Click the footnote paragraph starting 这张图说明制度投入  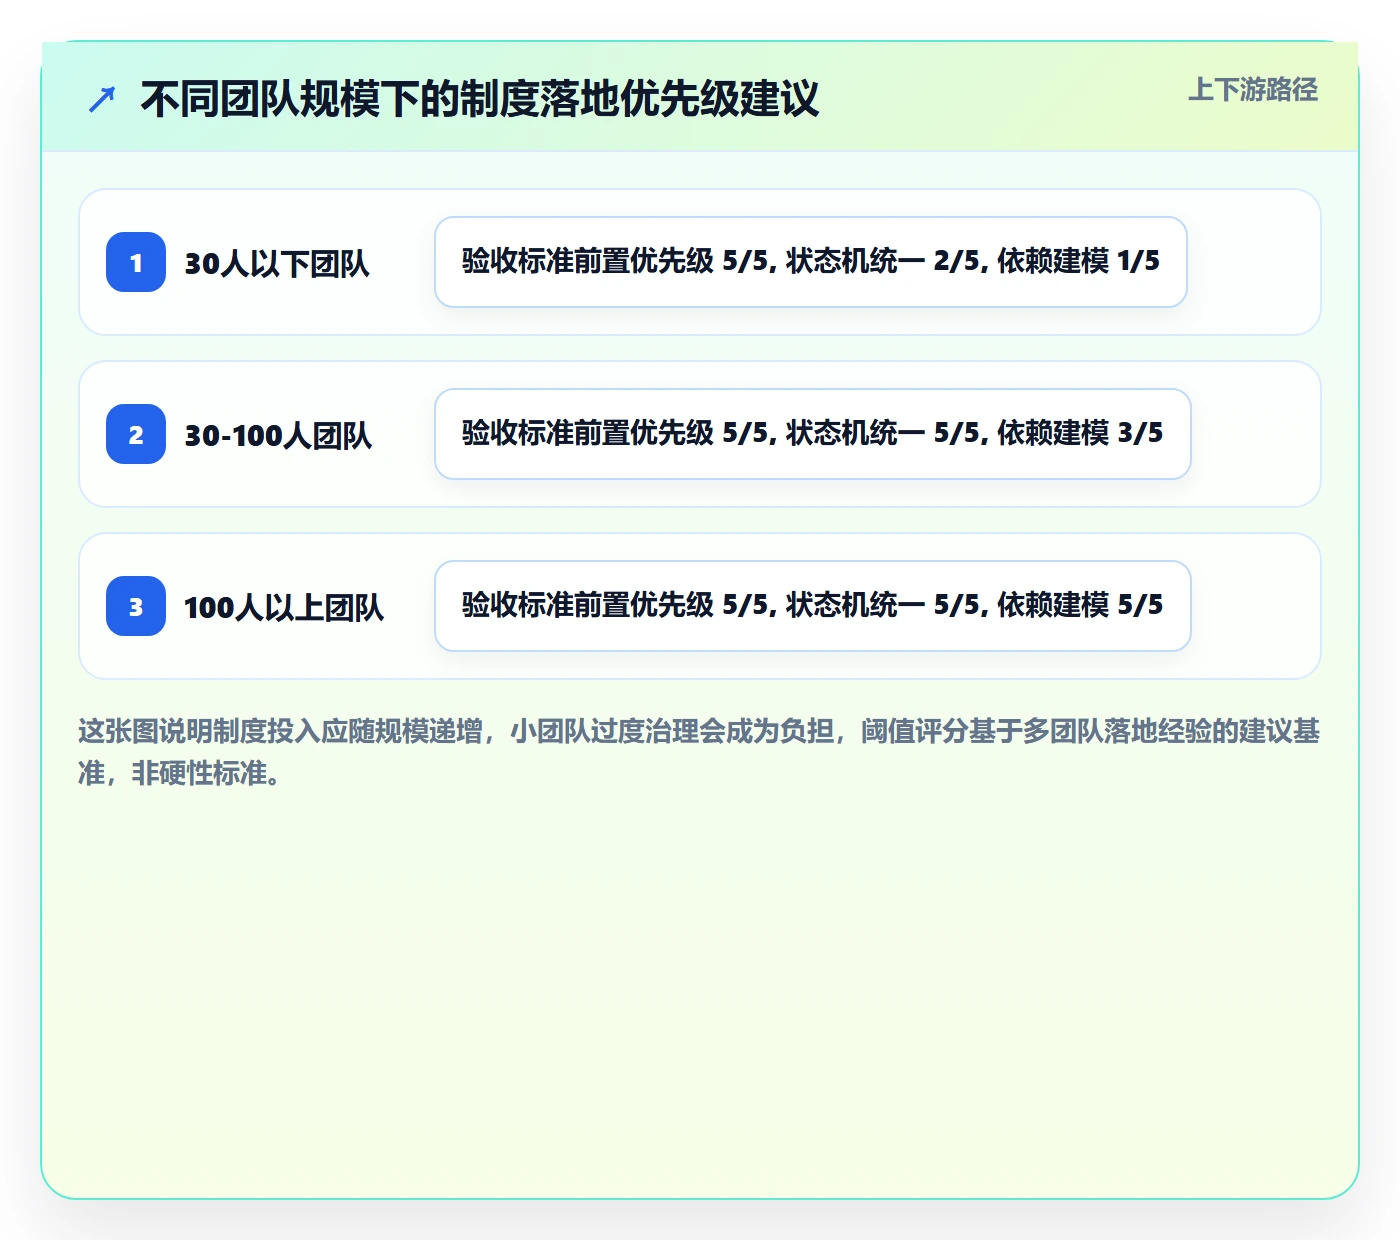(699, 752)
